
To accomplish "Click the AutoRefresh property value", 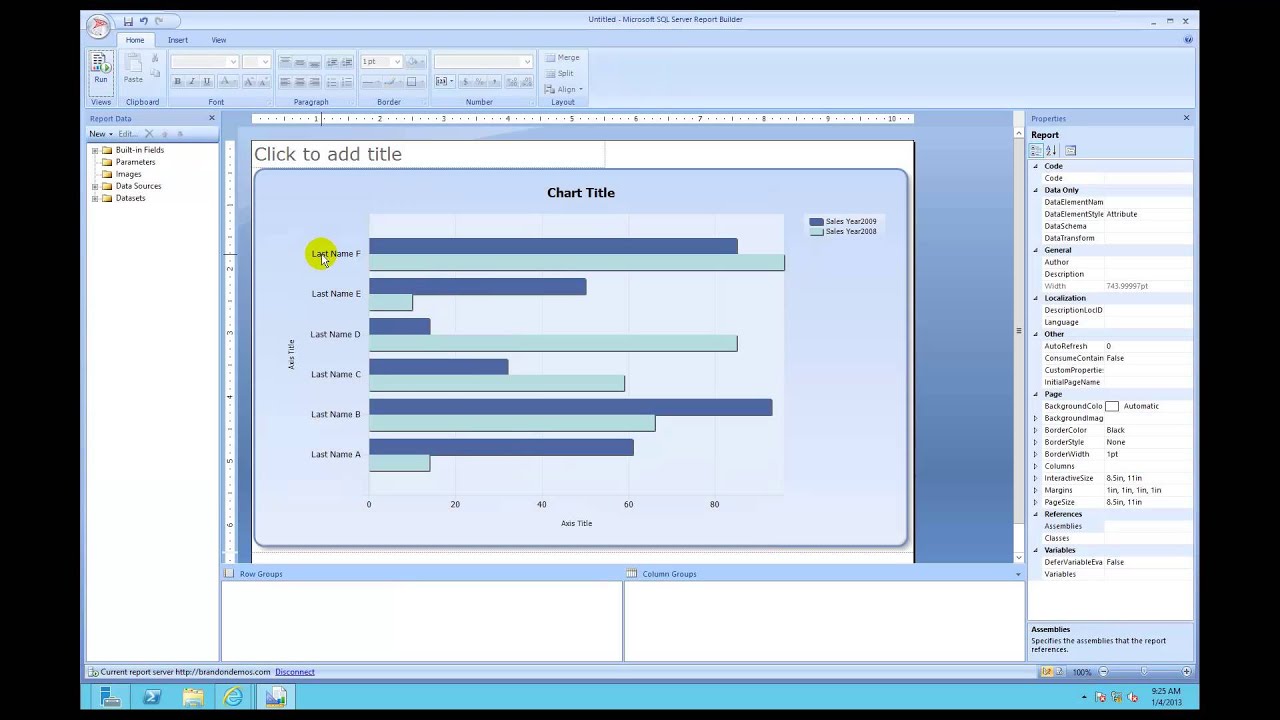I will [x=1148, y=346].
